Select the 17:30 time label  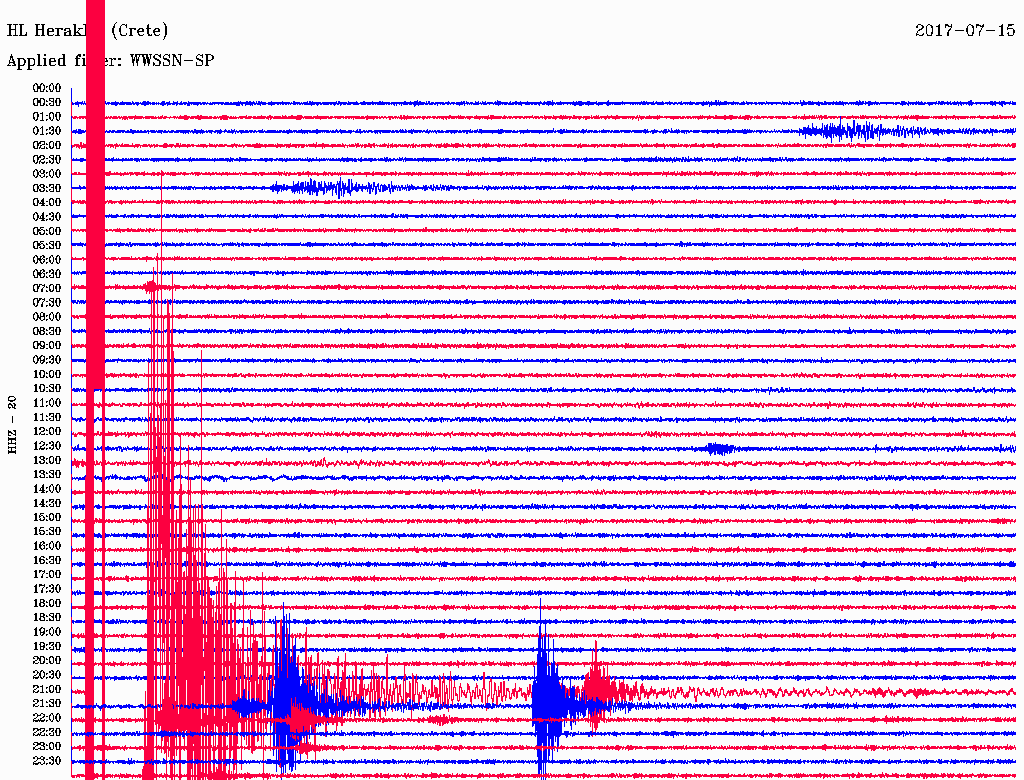[46, 589]
